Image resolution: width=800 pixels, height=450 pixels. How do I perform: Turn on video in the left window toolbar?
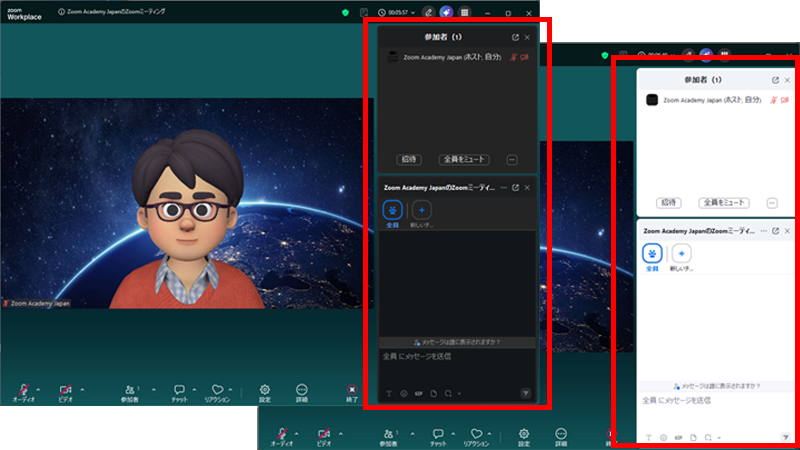[x=66, y=390]
